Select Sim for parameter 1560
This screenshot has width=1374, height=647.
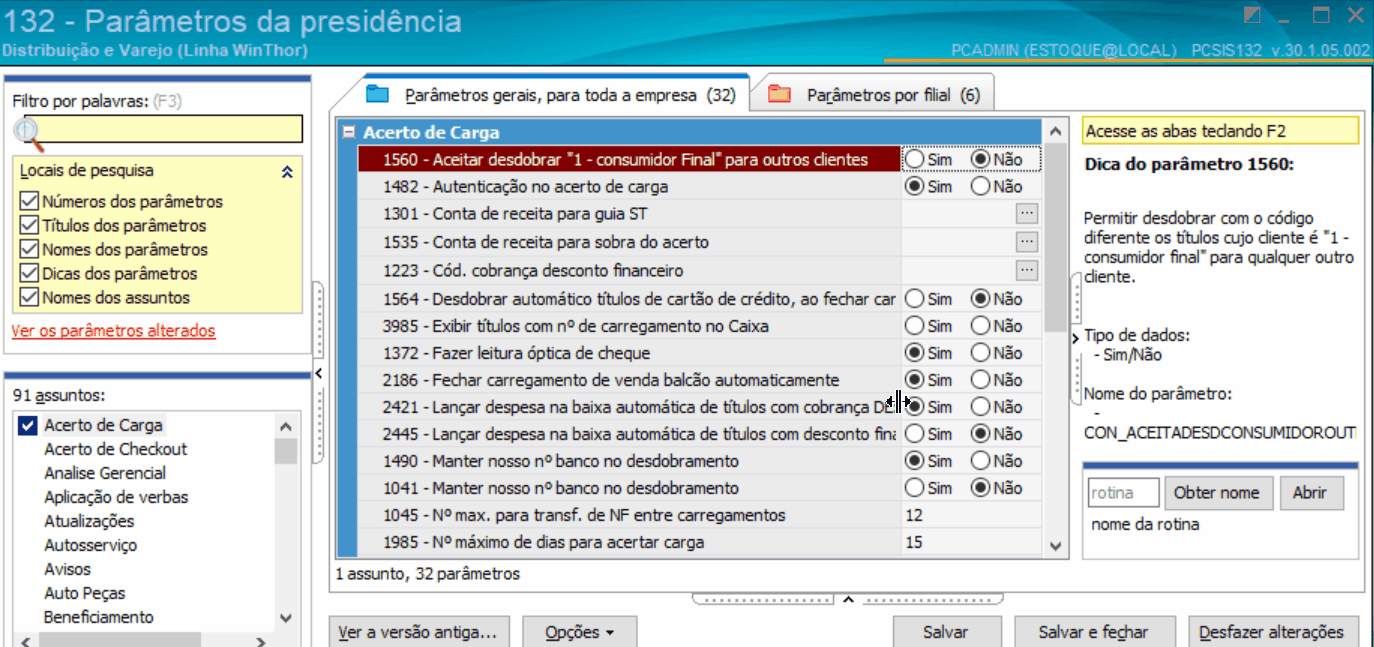coord(914,159)
